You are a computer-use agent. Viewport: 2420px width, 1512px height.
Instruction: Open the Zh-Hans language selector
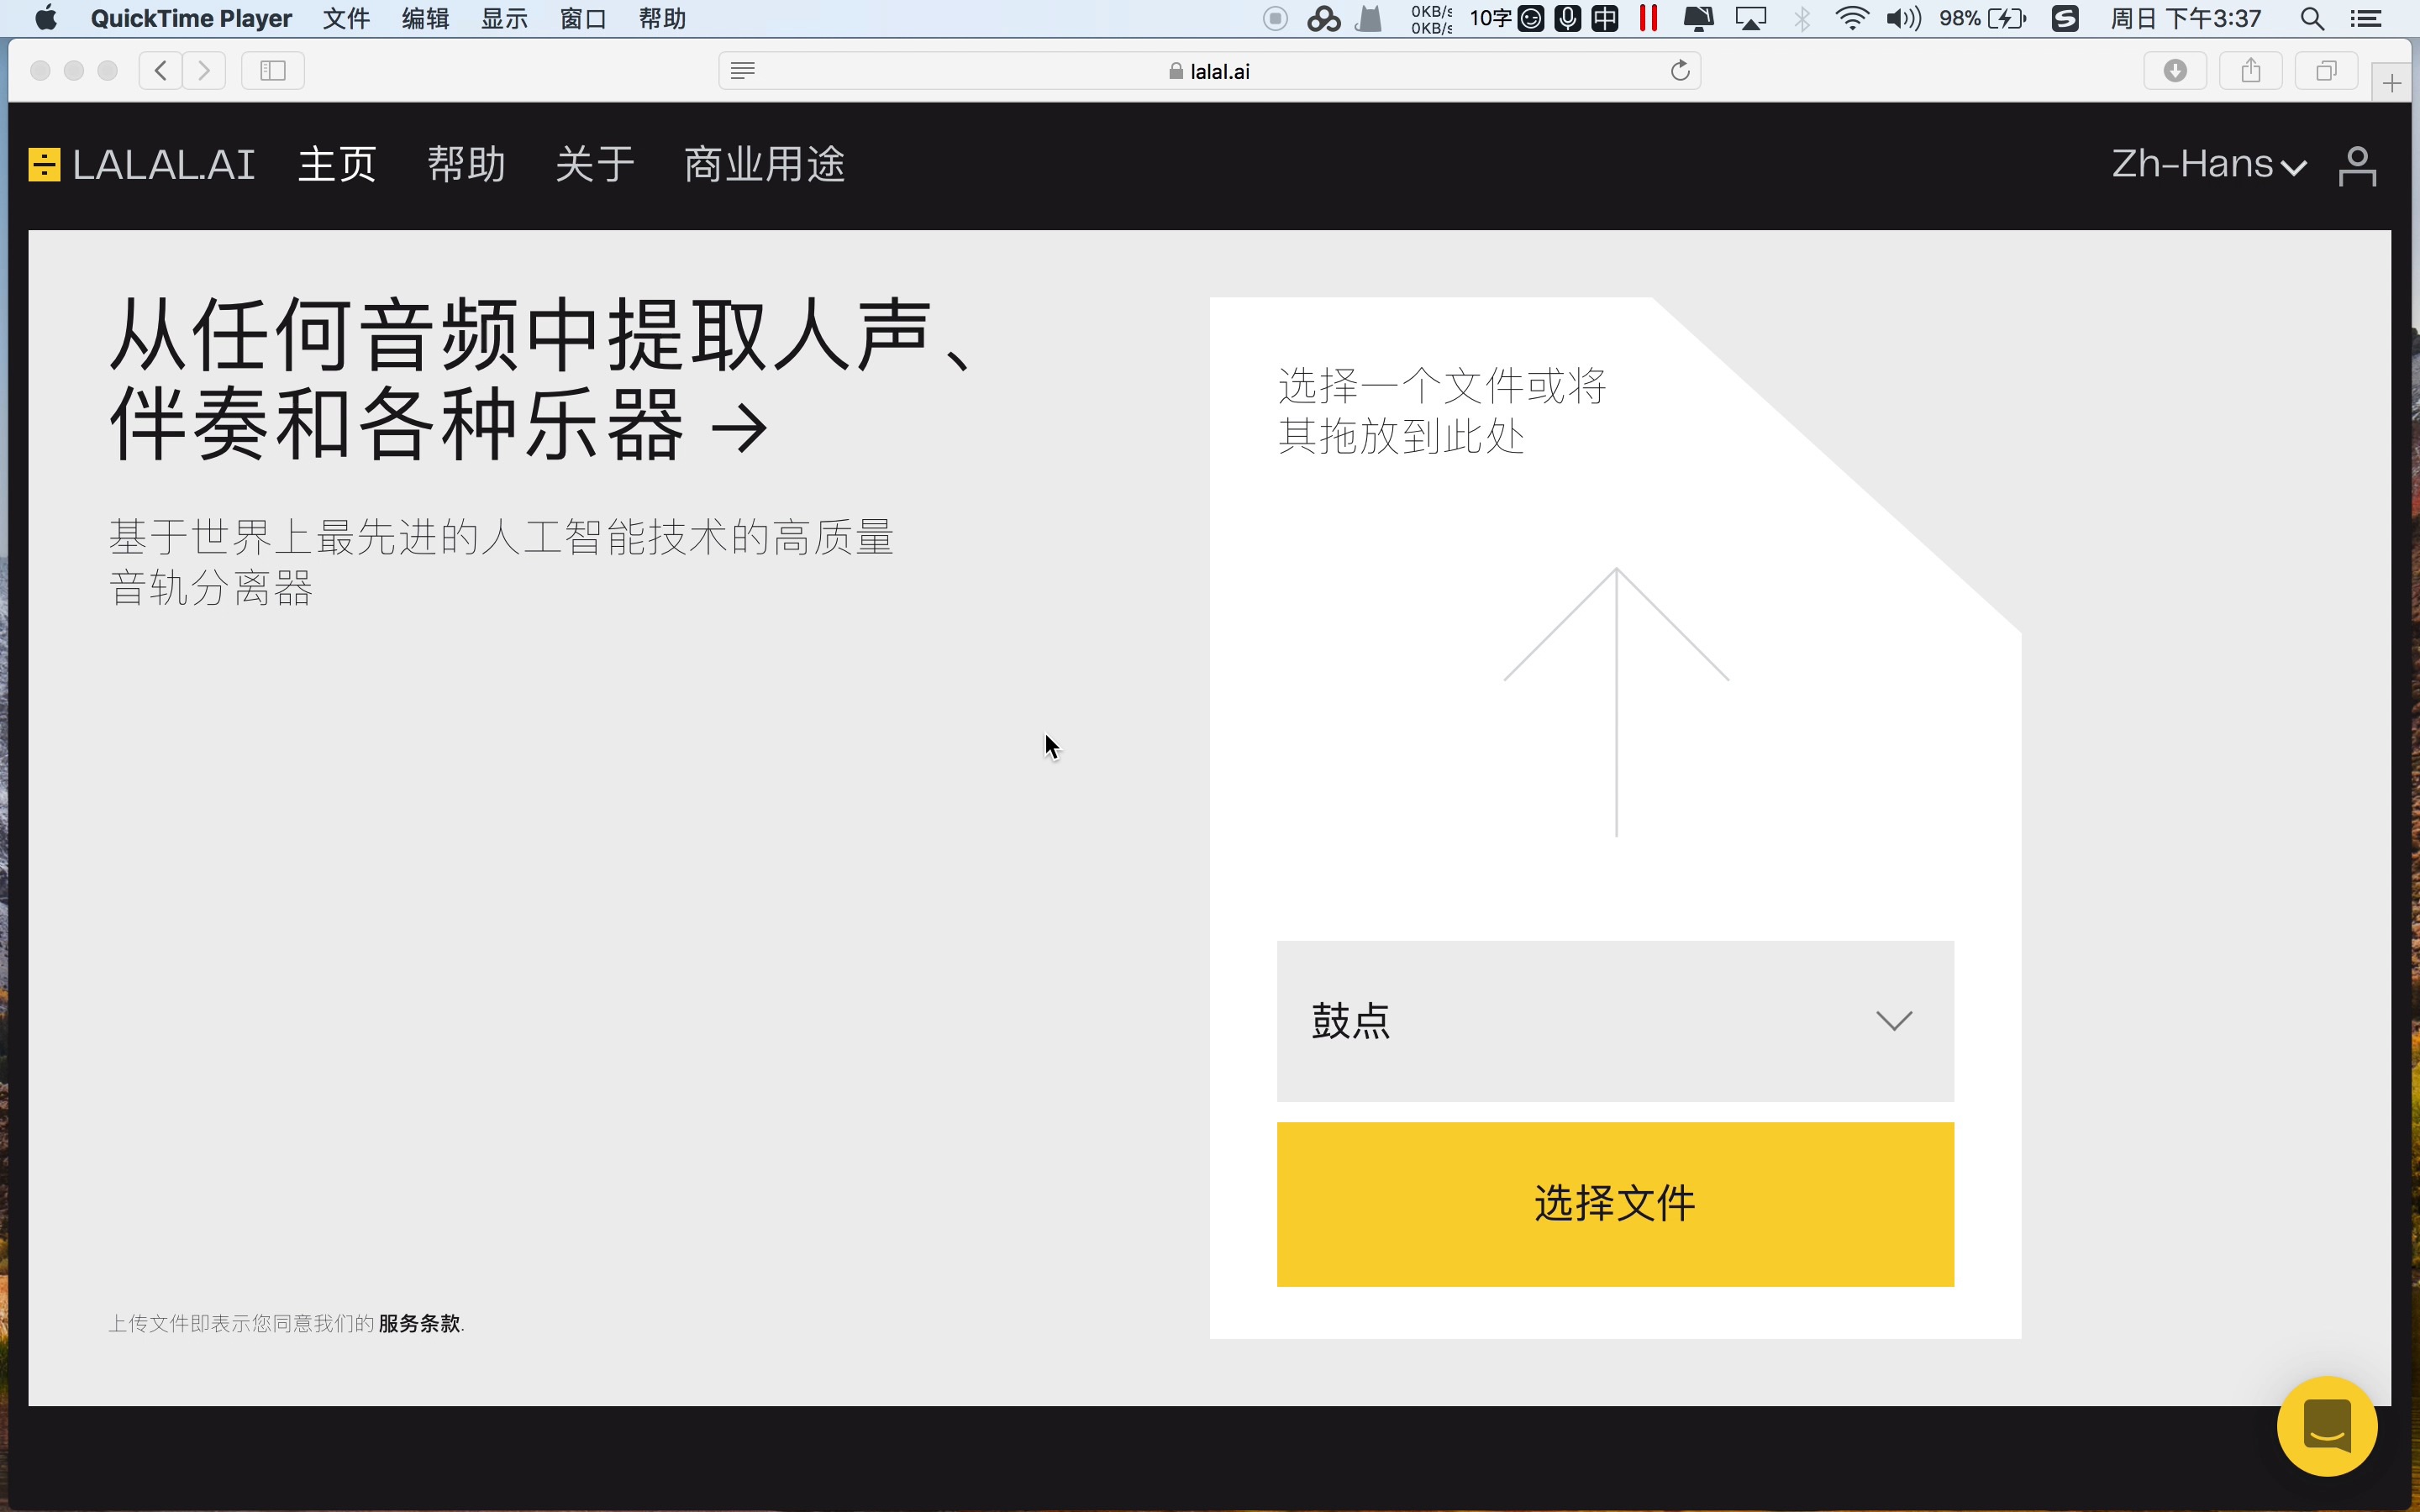[x=2208, y=164]
